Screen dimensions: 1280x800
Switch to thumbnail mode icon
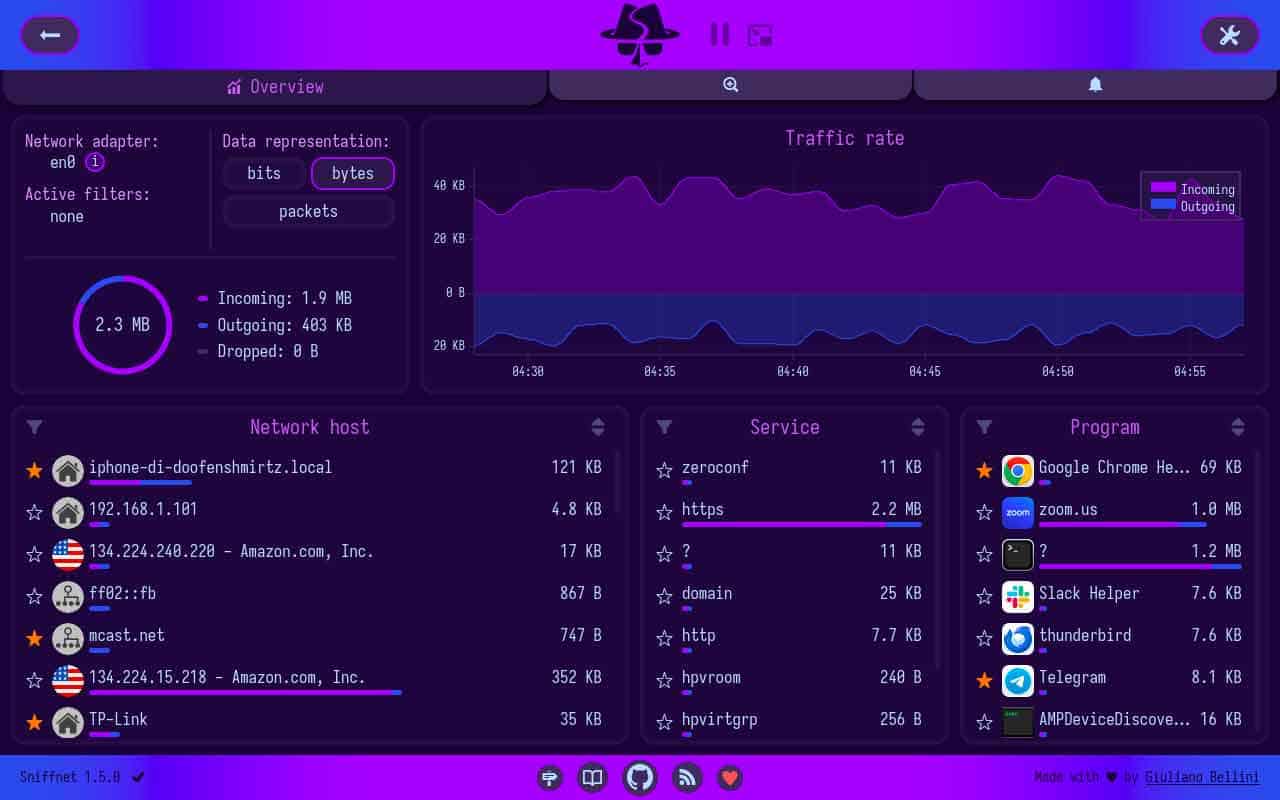(760, 35)
